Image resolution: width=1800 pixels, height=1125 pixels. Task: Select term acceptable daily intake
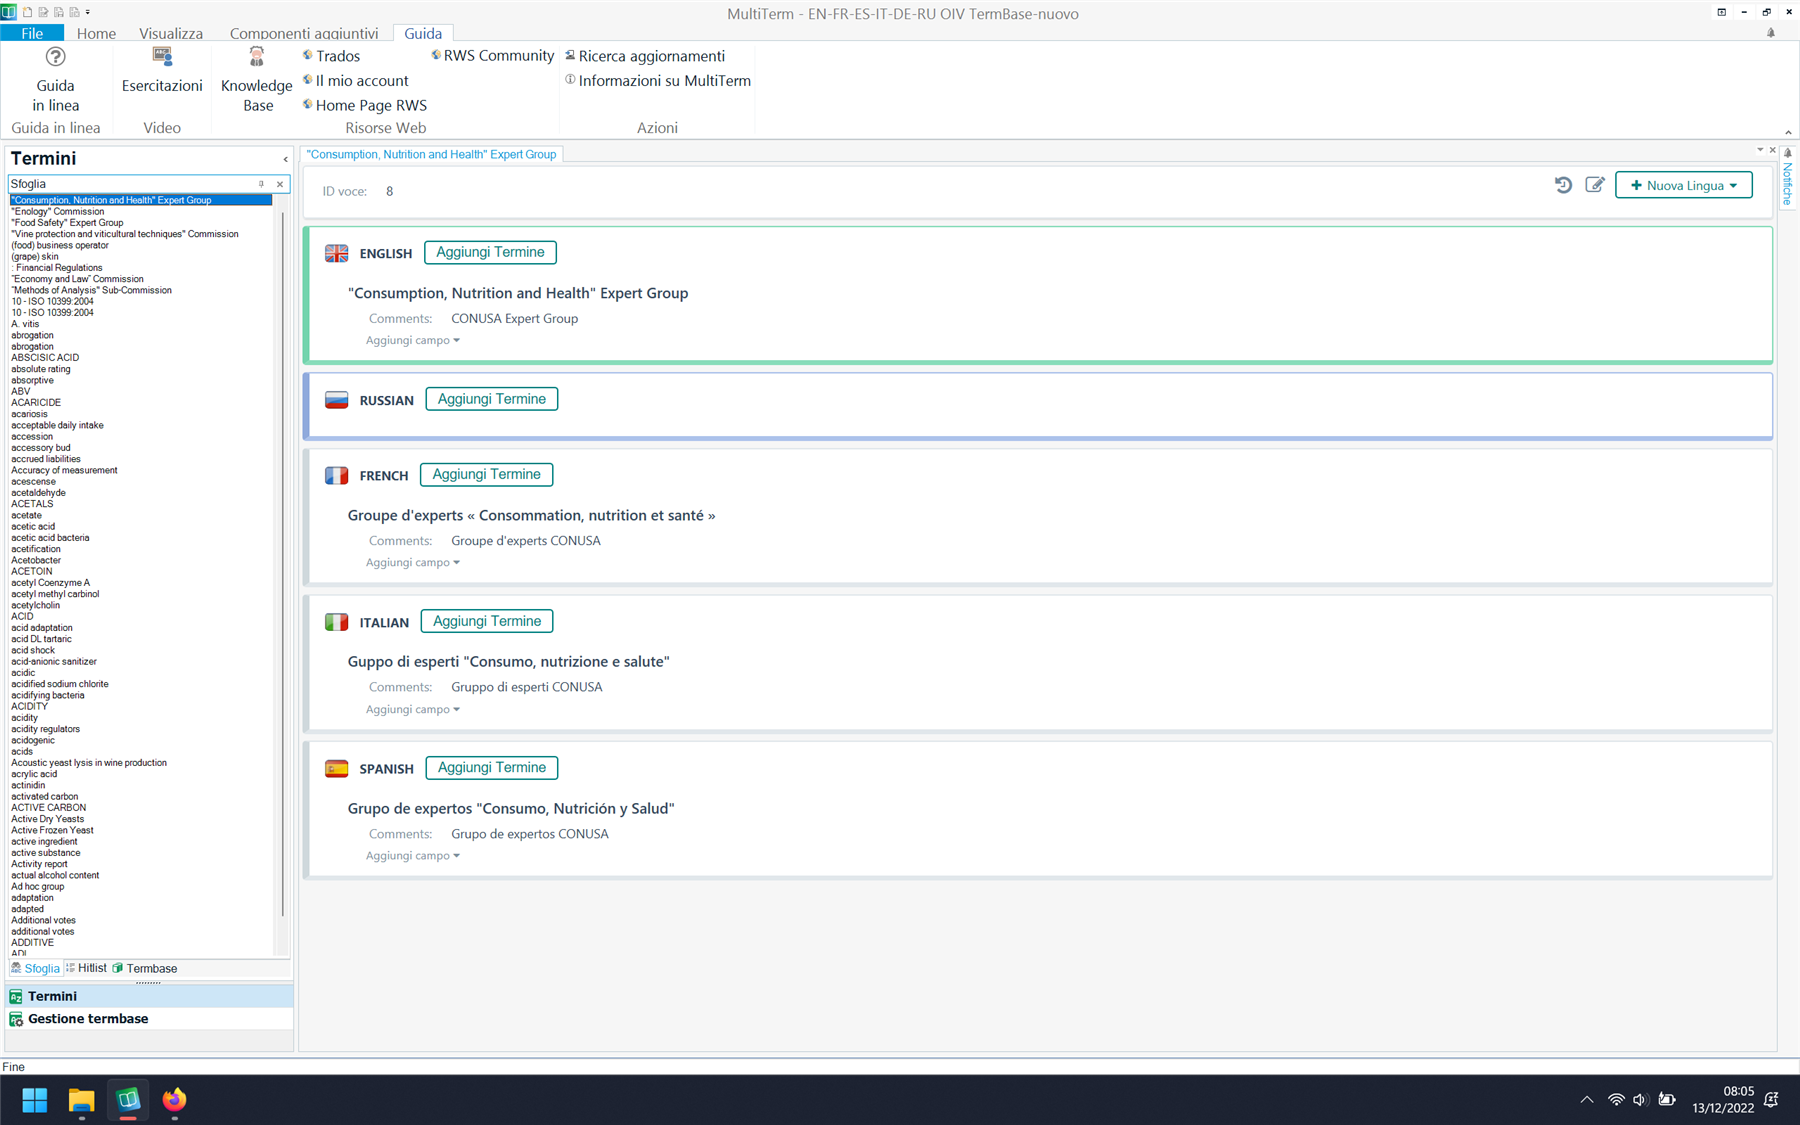click(57, 425)
